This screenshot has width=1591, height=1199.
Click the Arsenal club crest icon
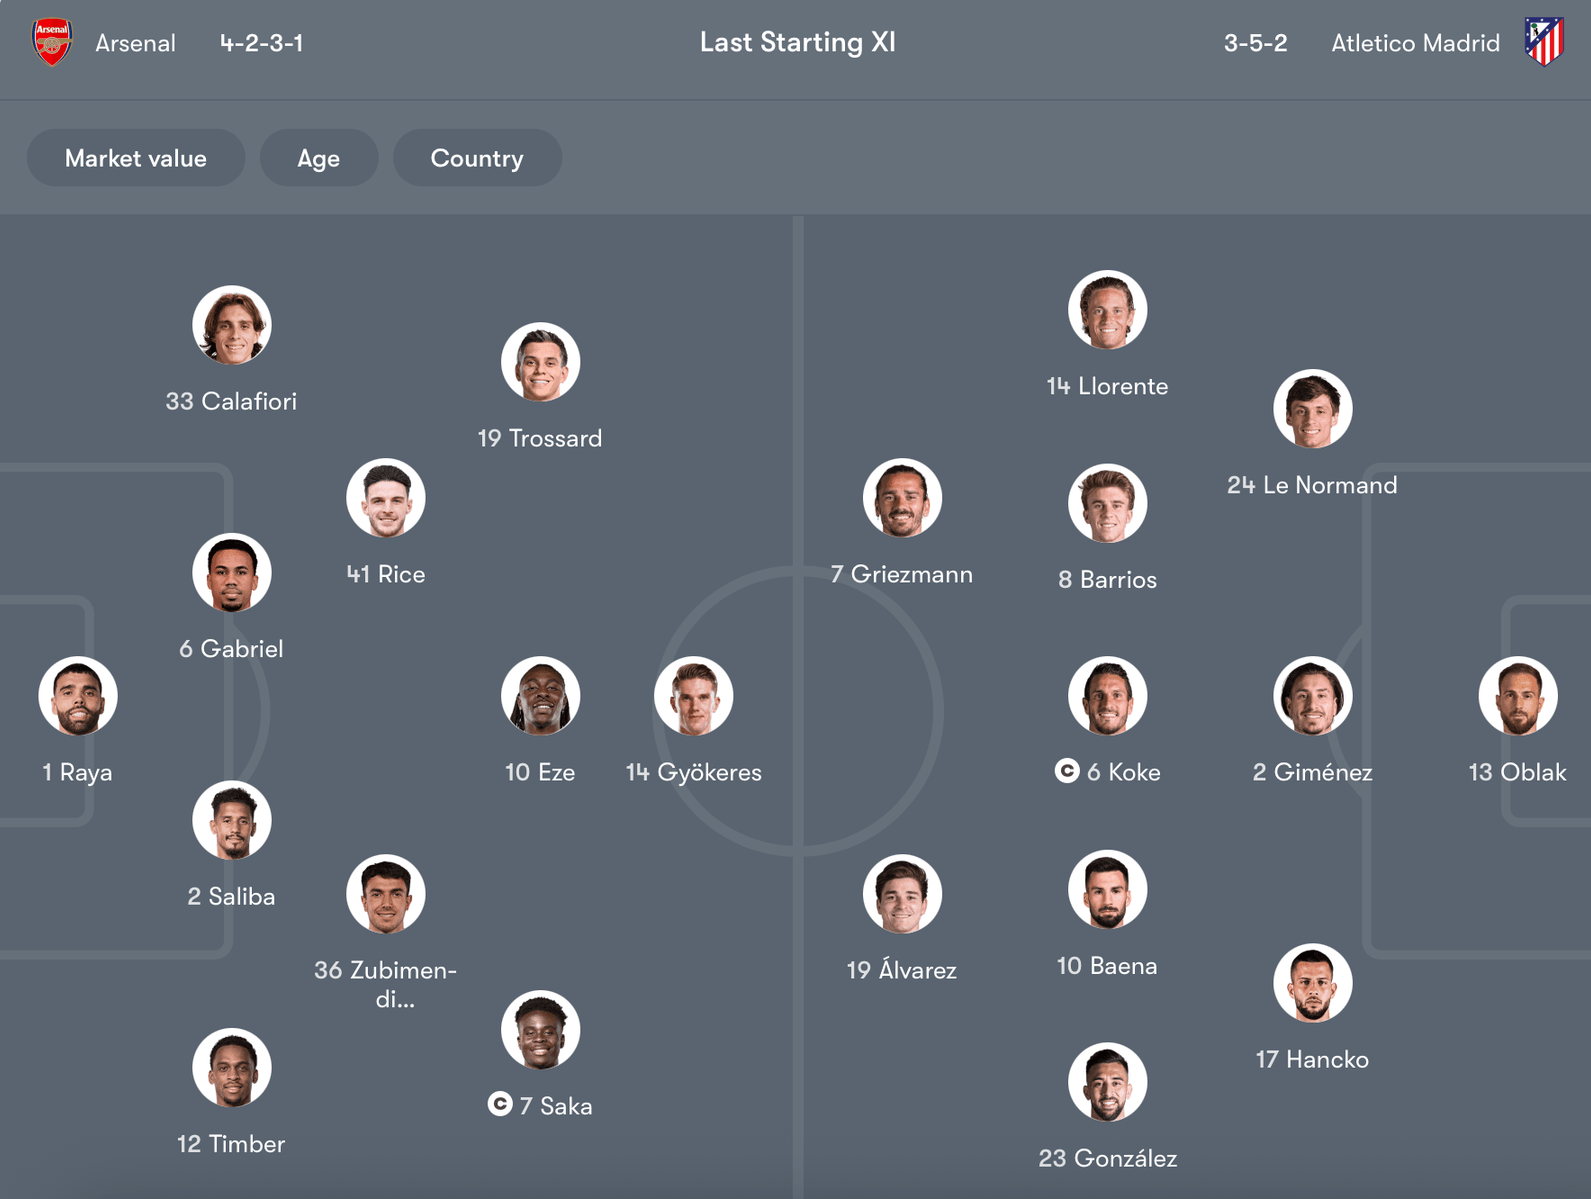click(x=52, y=43)
